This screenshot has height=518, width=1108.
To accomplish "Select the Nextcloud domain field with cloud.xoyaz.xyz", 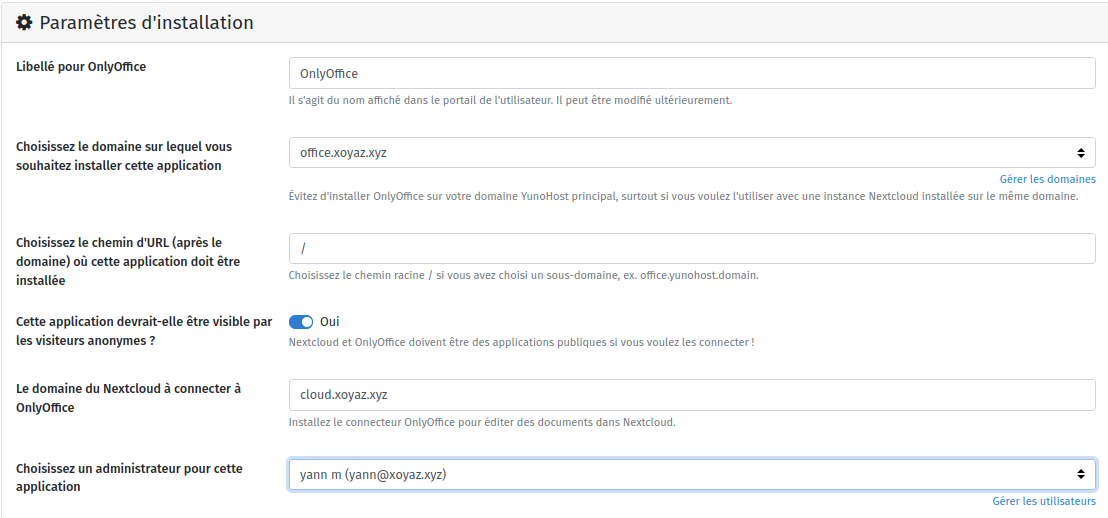I will coord(691,395).
